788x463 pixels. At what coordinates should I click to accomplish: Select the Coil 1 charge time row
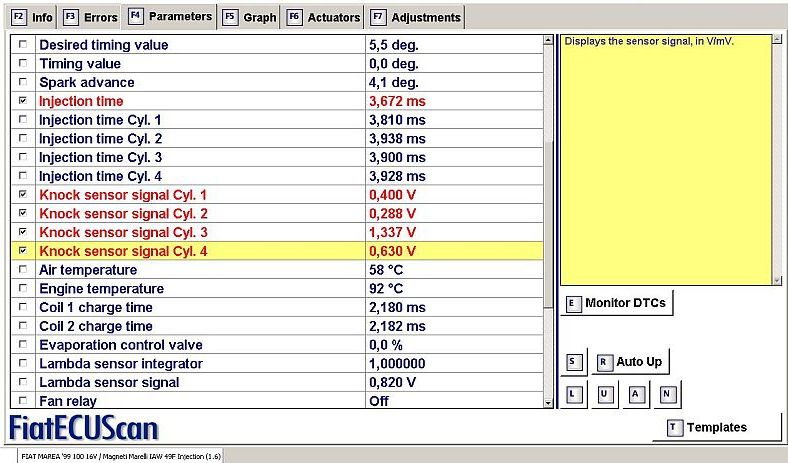277,307
